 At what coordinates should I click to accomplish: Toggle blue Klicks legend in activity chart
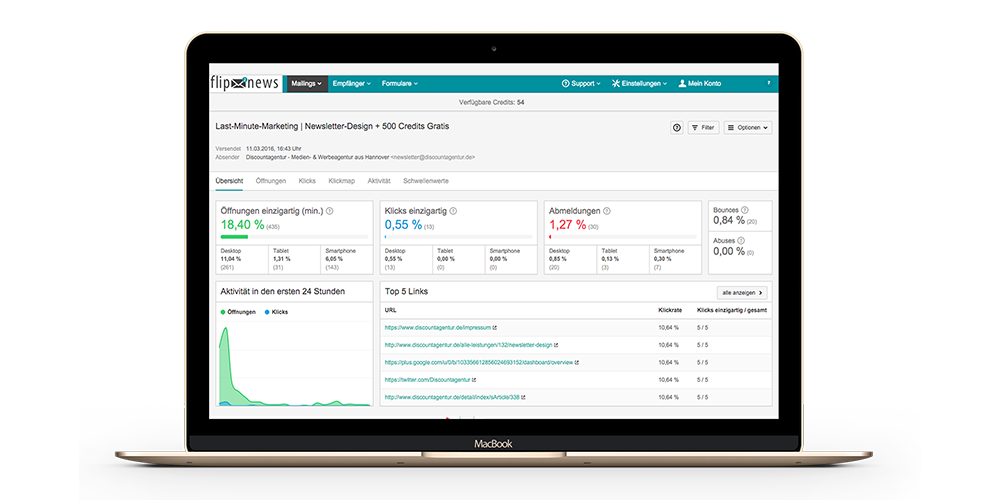point(276,312)
